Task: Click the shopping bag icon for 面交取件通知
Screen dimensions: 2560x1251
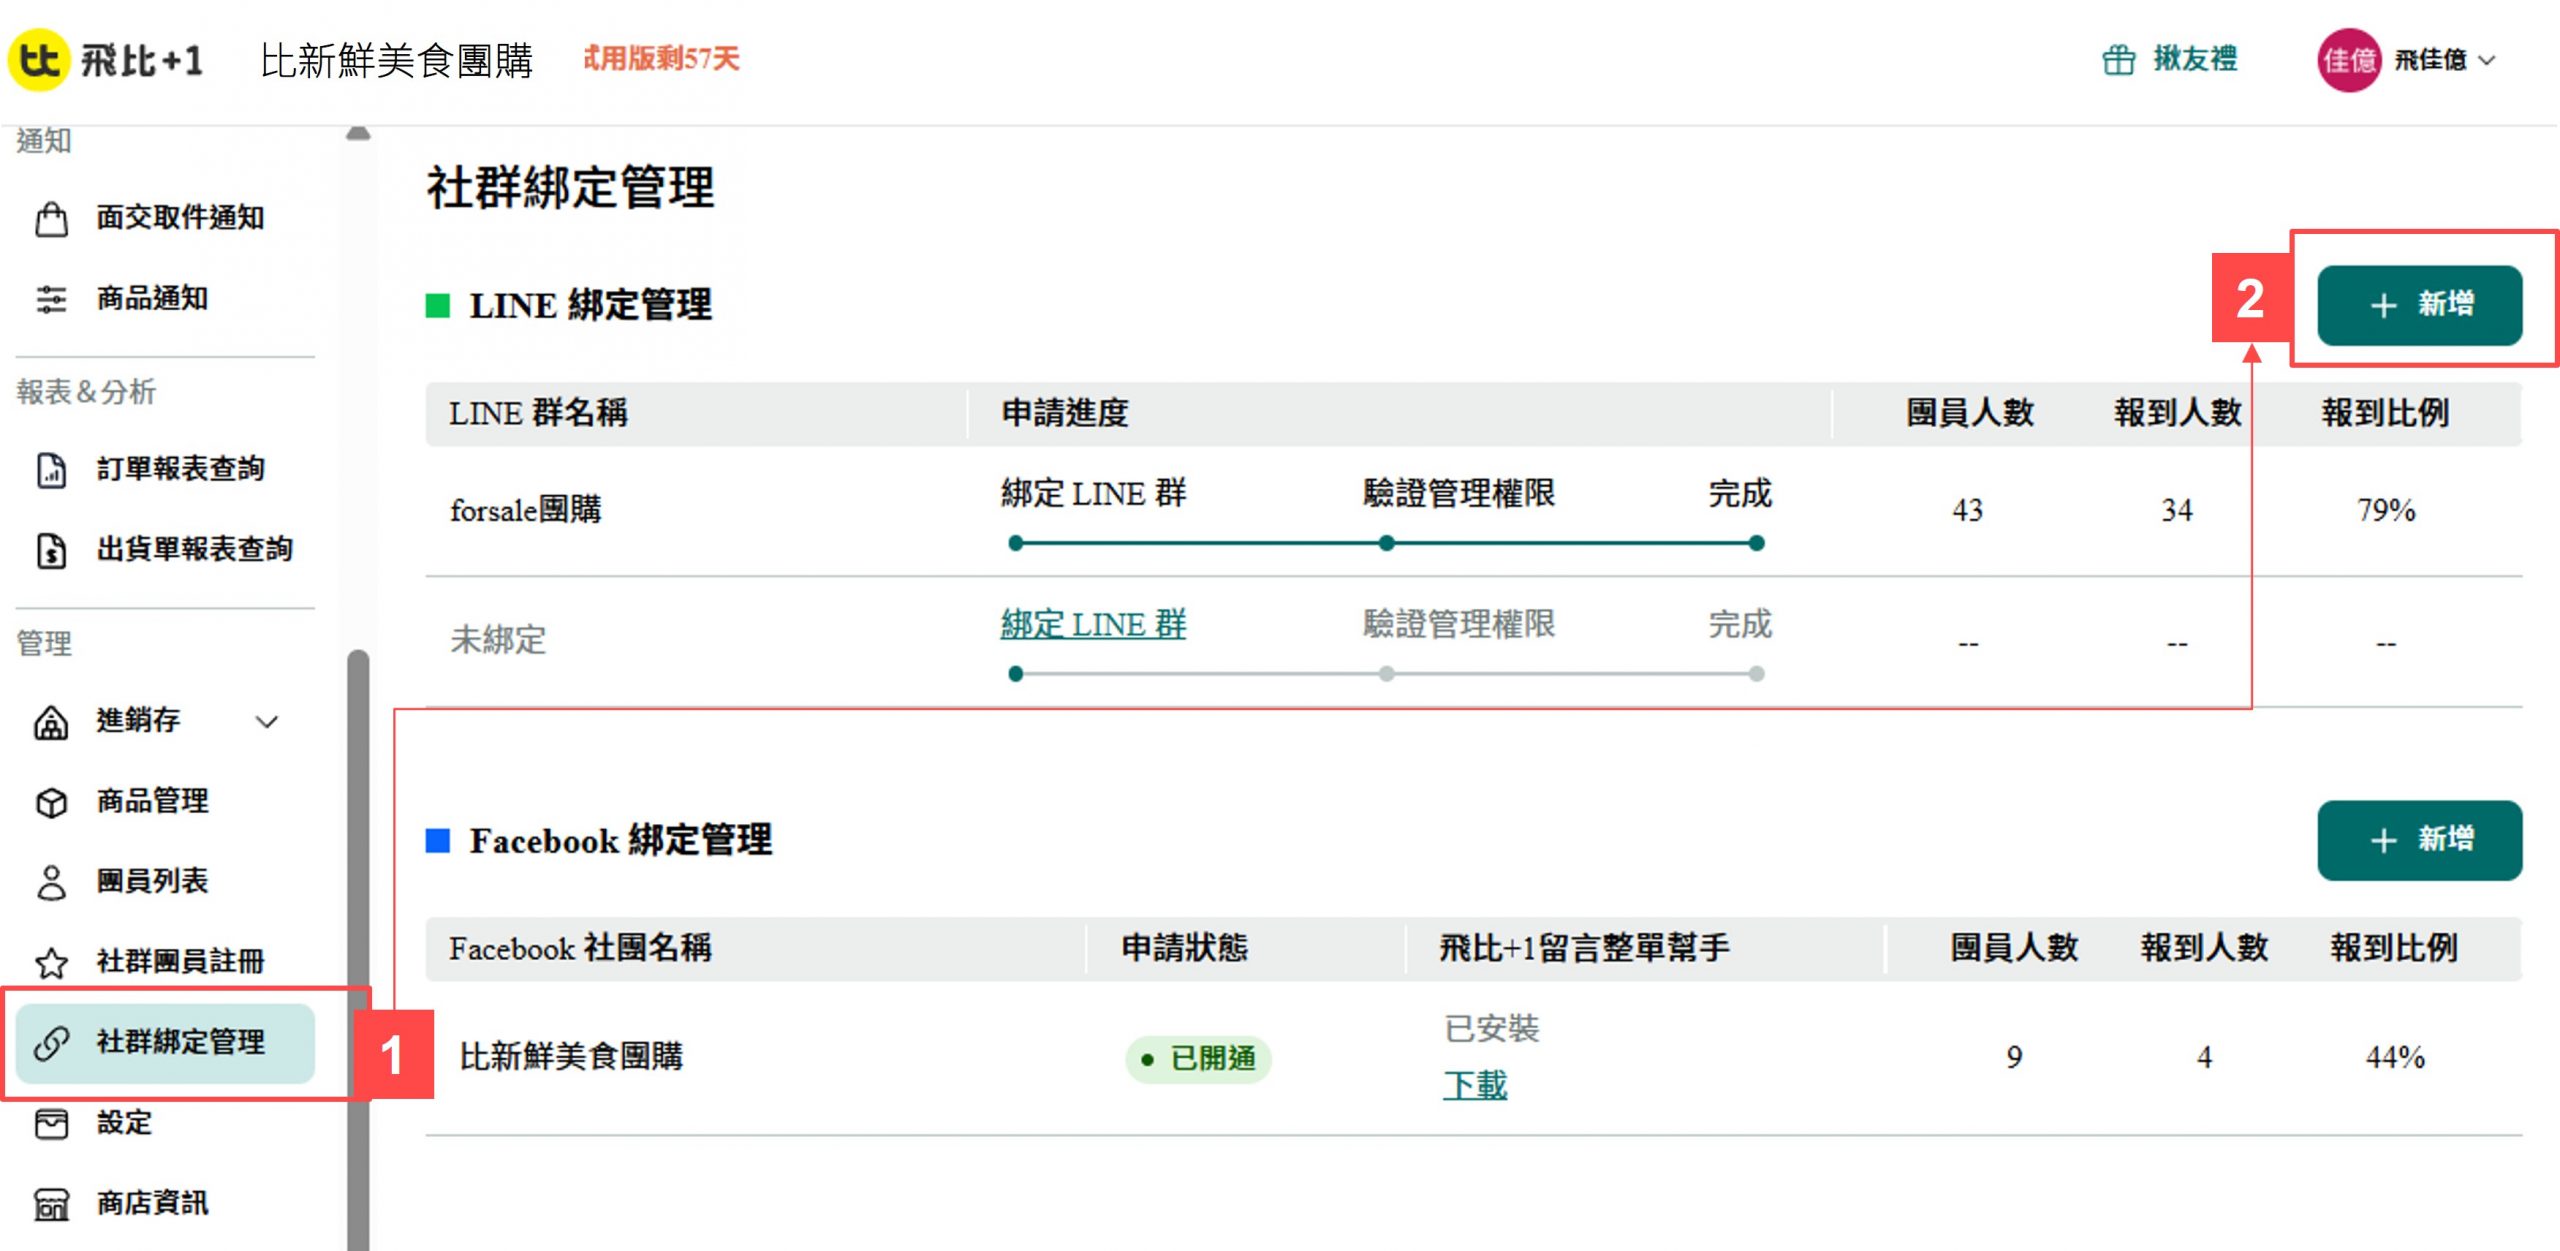Action: tap(52, 218)
